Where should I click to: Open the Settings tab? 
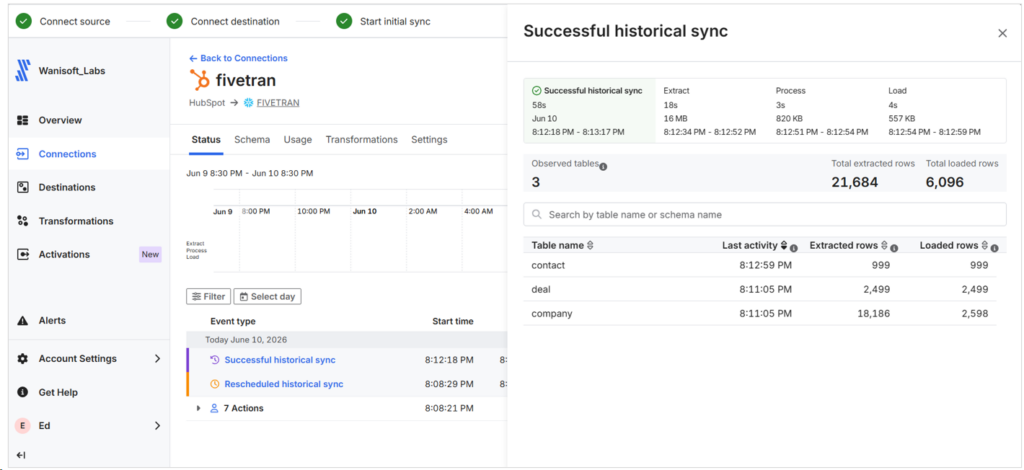(x=429, y=140)
